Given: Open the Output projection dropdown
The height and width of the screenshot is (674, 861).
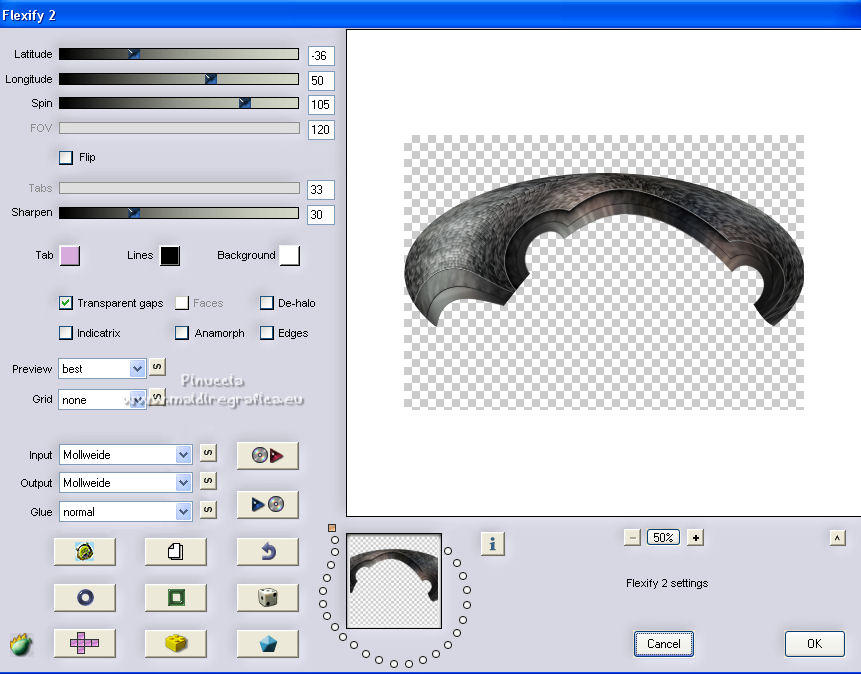Looking at the screenshot, I should click(x=126, y=483).
